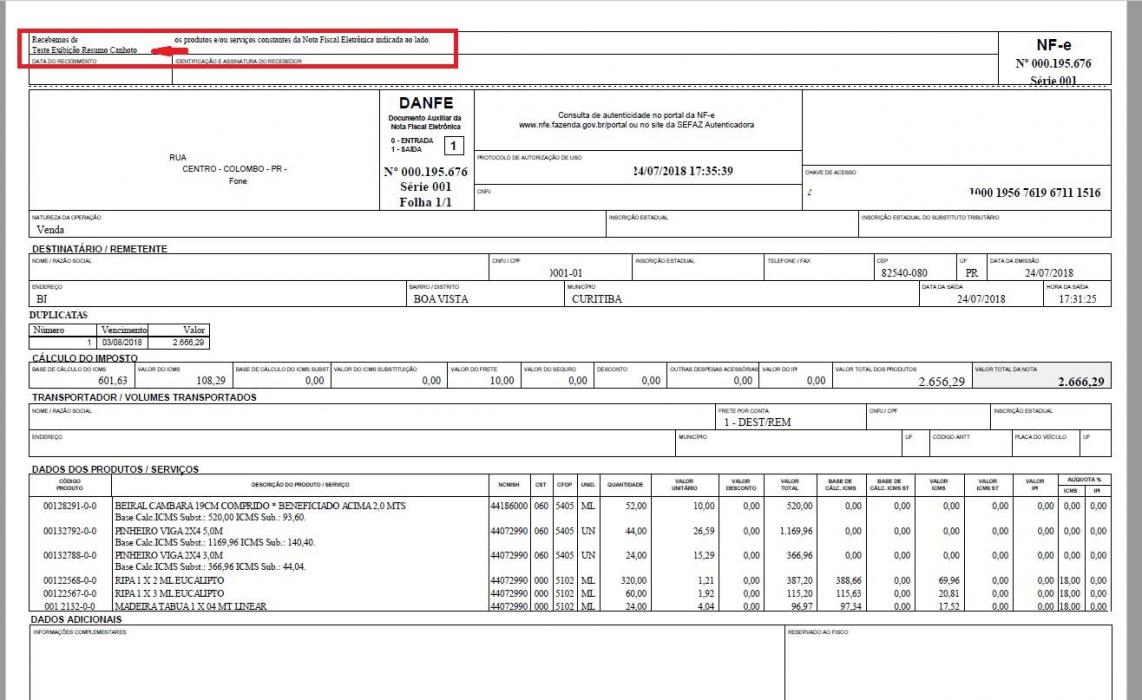Select Base de Cálculo do ICMS value 601,63
Image resolution: width=1142 pixels, height=700 pixels.
click(x=112, y=380)
